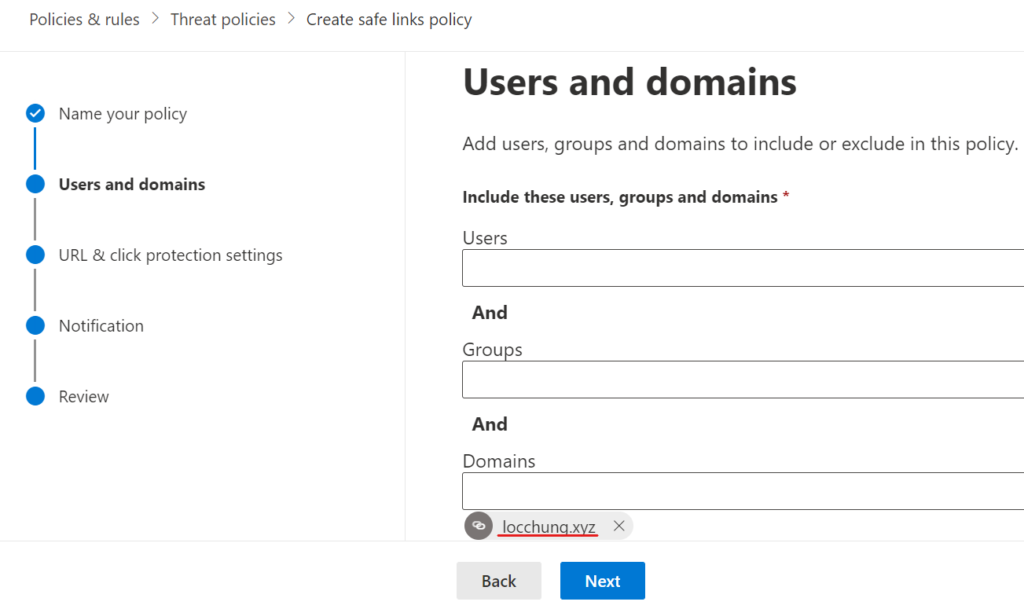1024x609 pixels.
Task: Go back to the previous wizard page
Action: [499, 581]
